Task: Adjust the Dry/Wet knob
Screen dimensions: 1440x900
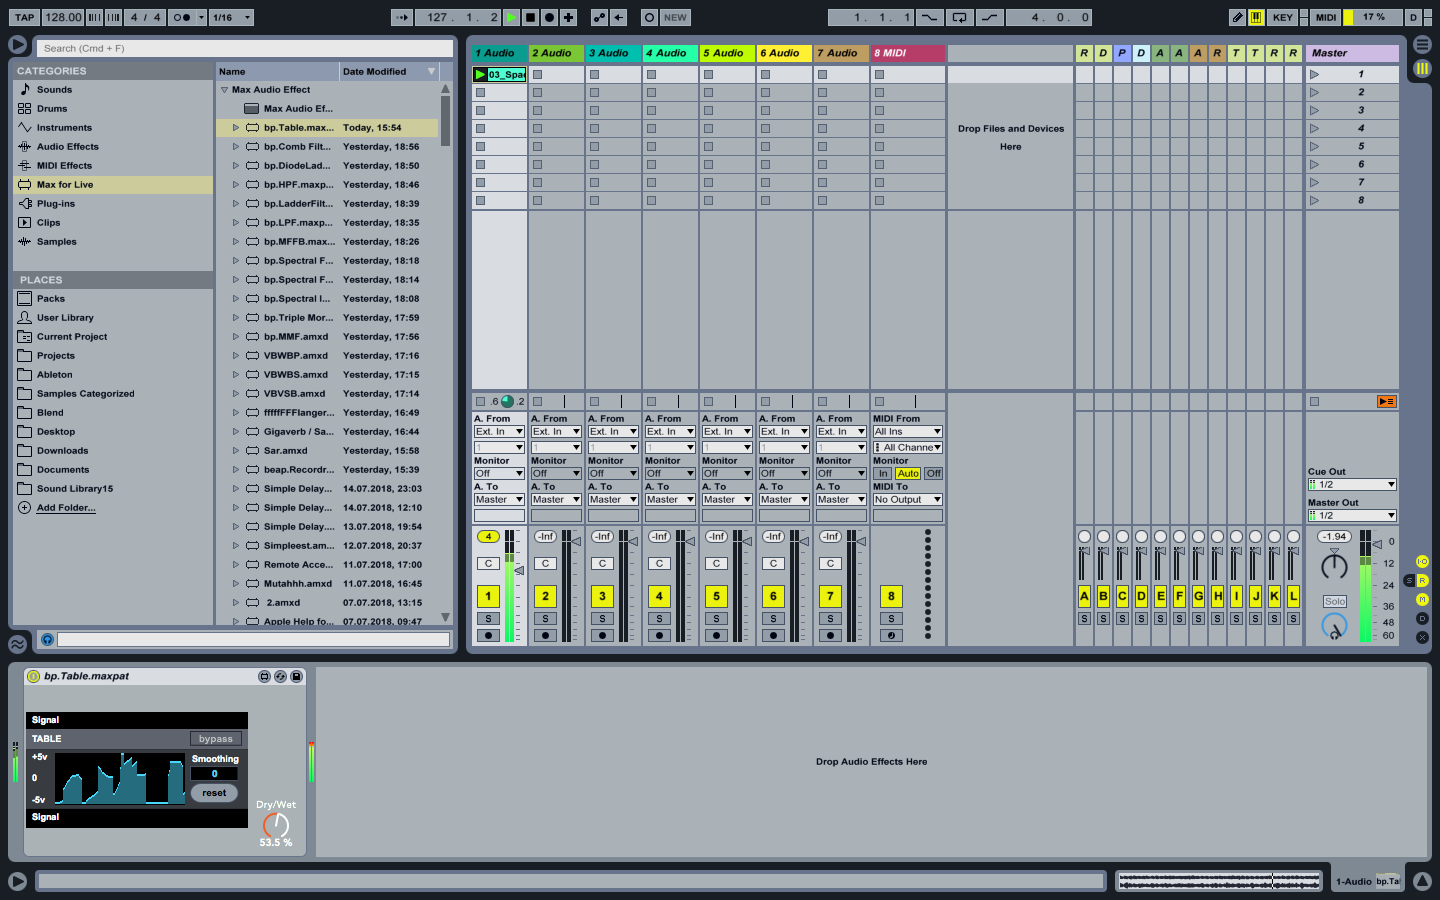Action: click(x=276, y=825)
